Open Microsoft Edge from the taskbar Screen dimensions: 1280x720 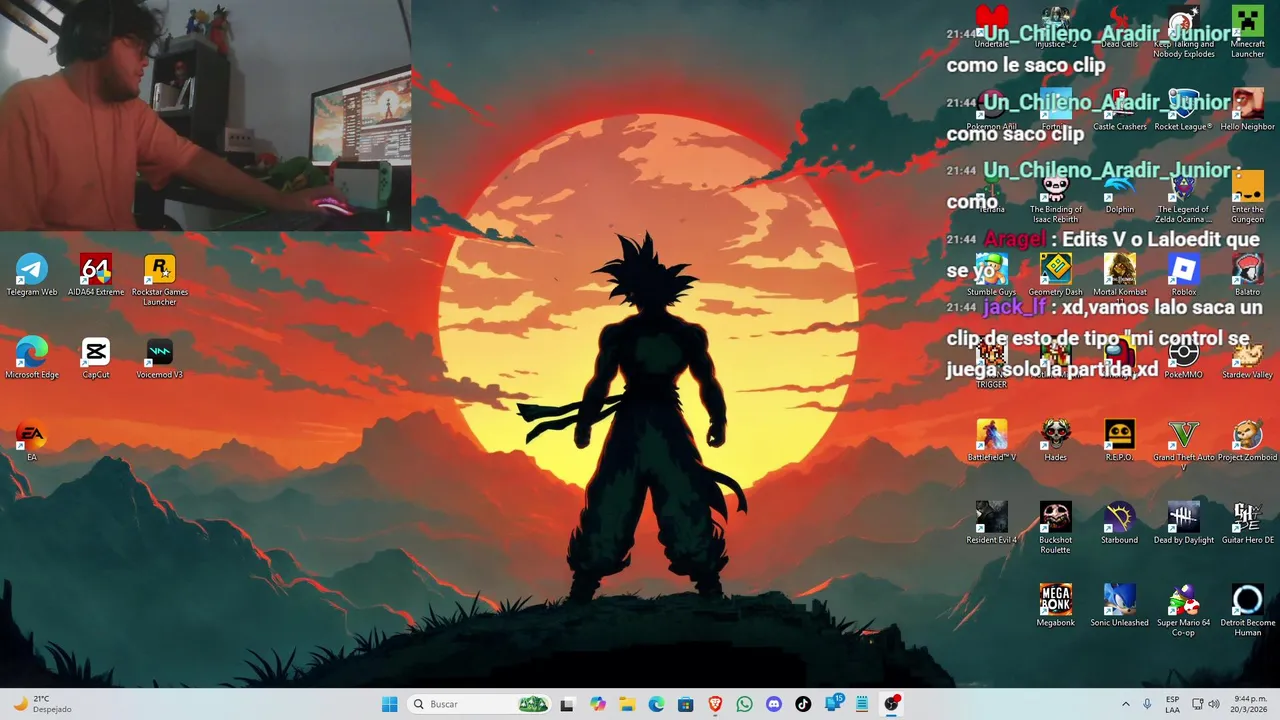[656, 704]
